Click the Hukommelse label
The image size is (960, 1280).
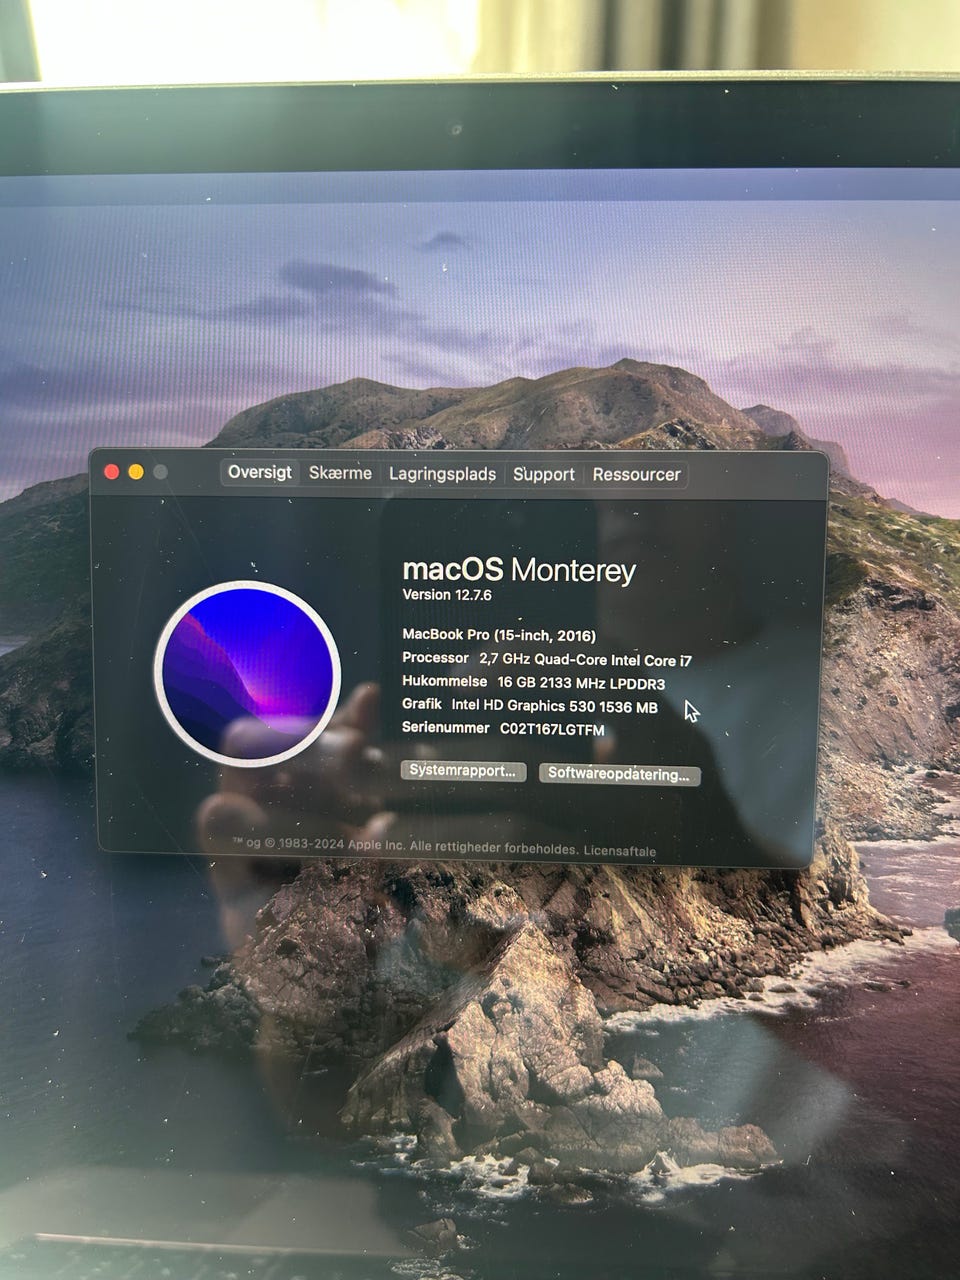[x=444, y=681]
